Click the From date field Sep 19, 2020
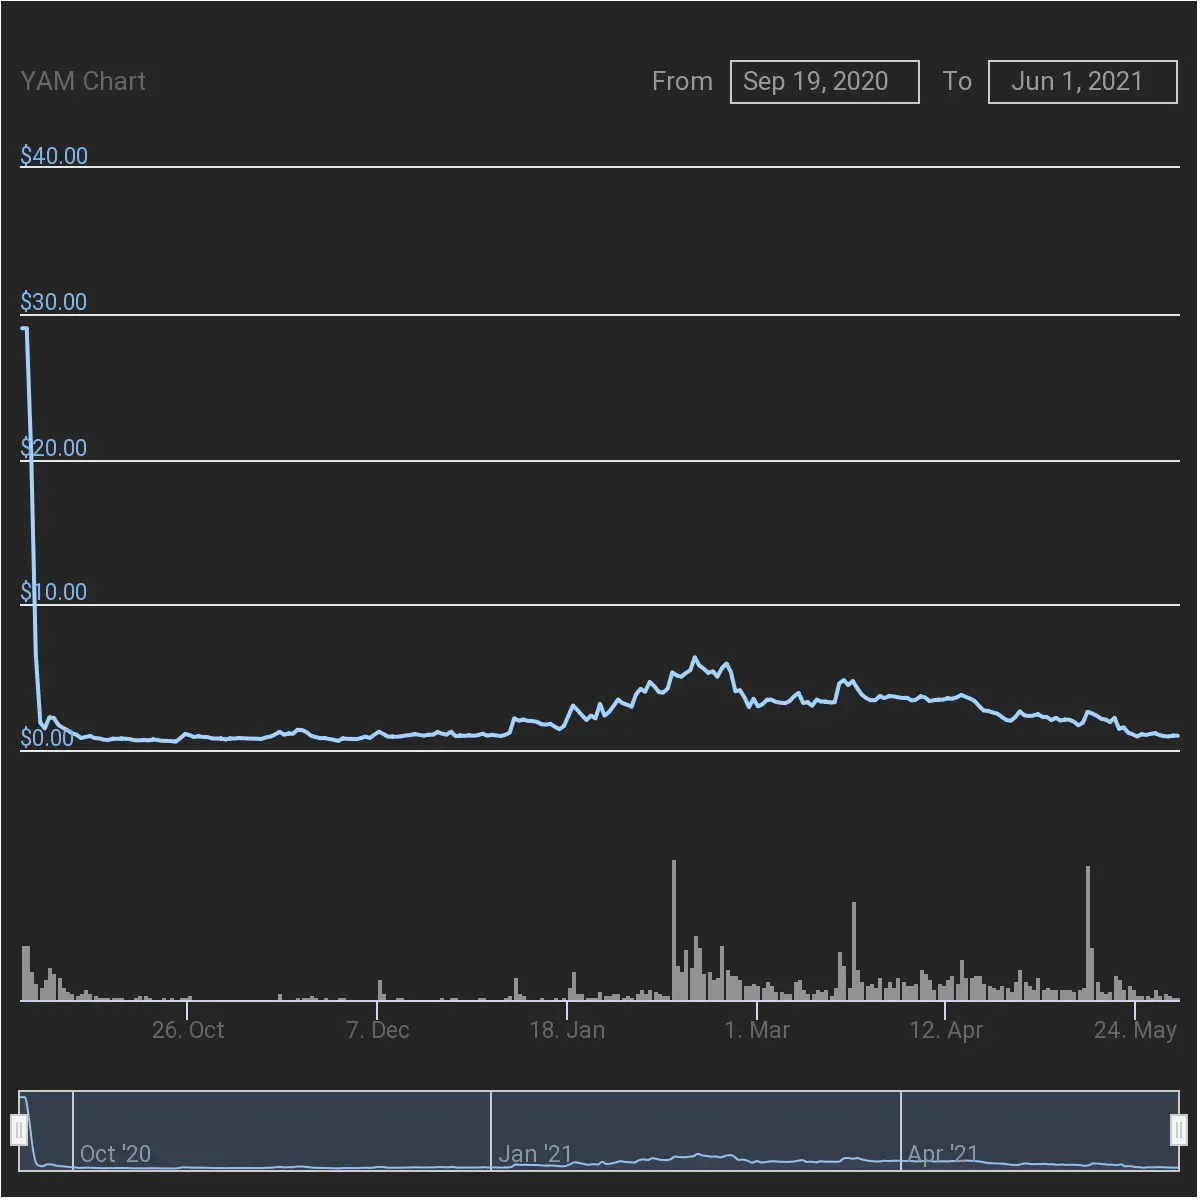Screen dimensions: 1200x1200 click(x=824, y=81)
